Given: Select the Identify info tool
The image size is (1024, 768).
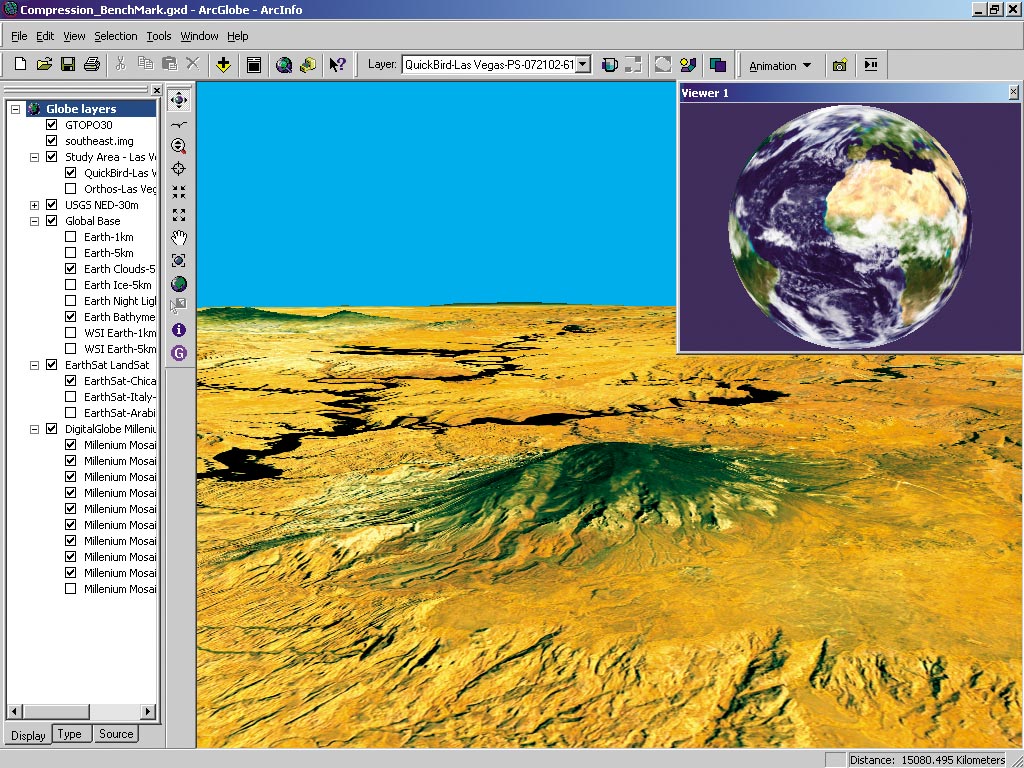Looking at the screenshot, I should pyautogui.click(x=179, y=329).
